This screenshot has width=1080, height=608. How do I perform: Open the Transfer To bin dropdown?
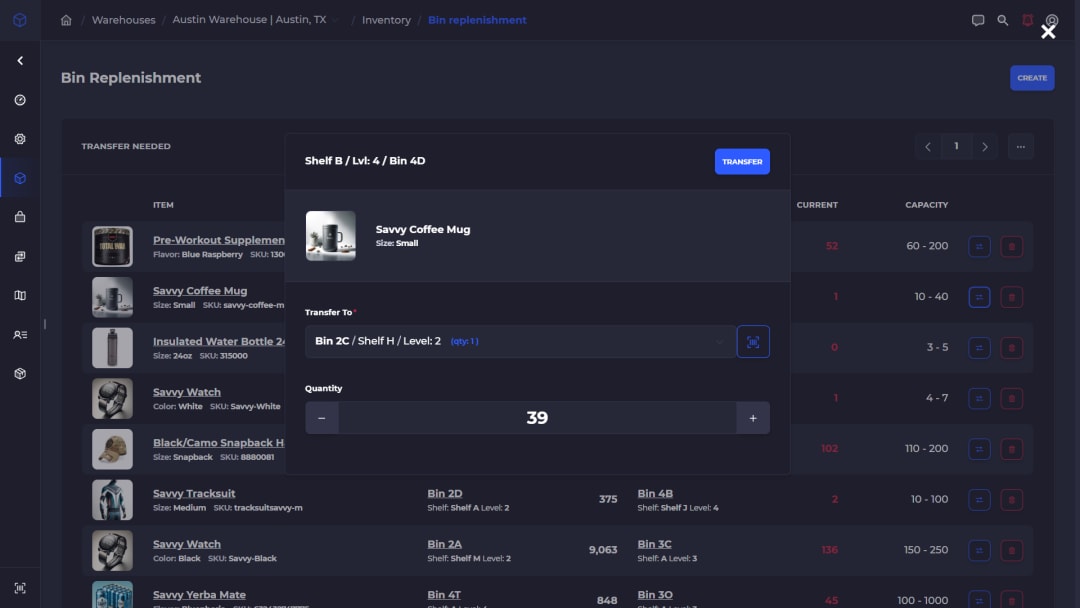click(520, 342)
